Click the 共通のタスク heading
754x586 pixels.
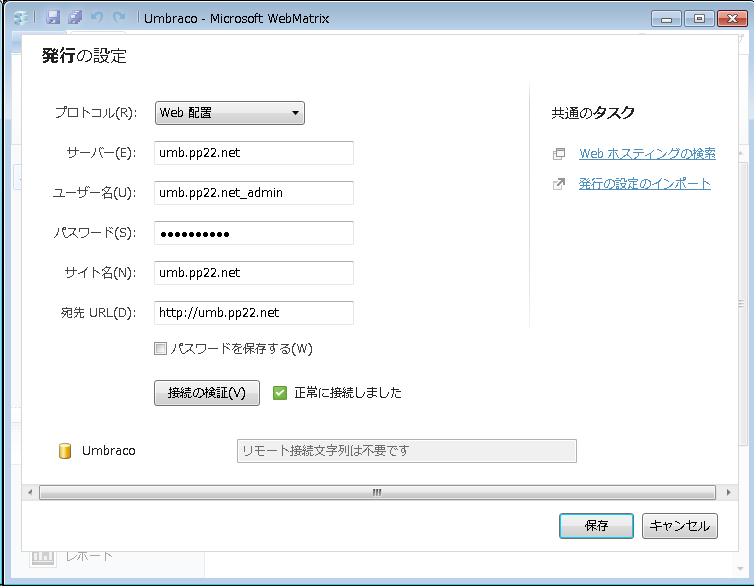592,113
